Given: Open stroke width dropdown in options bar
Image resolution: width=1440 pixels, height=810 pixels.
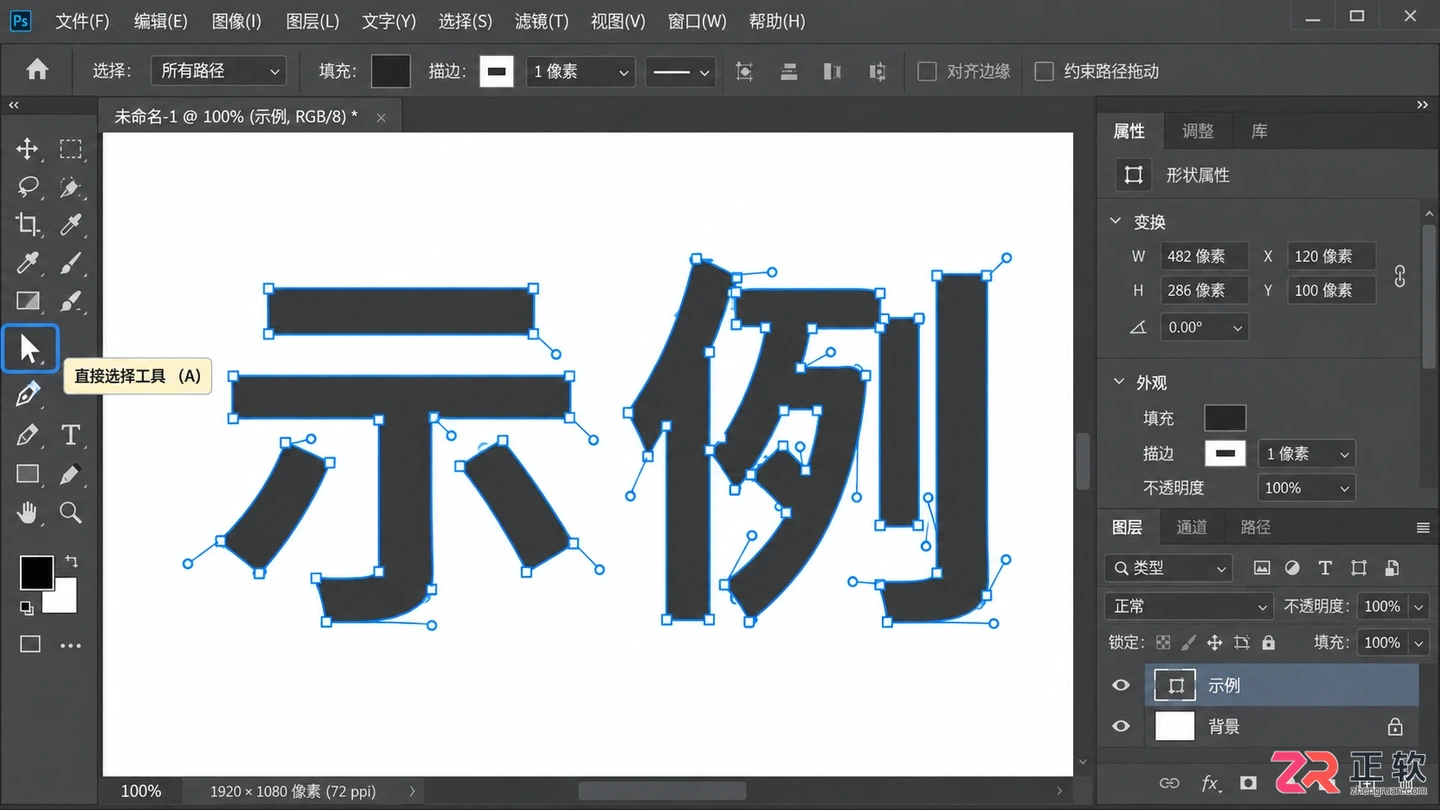Looking at the screenshot, I should [x=580, y=71].
